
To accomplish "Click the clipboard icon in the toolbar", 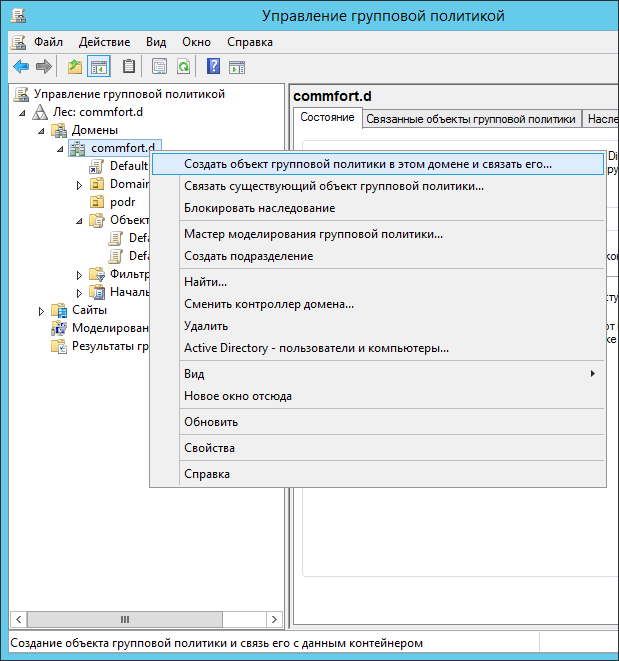I will pyautogui.click(x=128, y=67).
